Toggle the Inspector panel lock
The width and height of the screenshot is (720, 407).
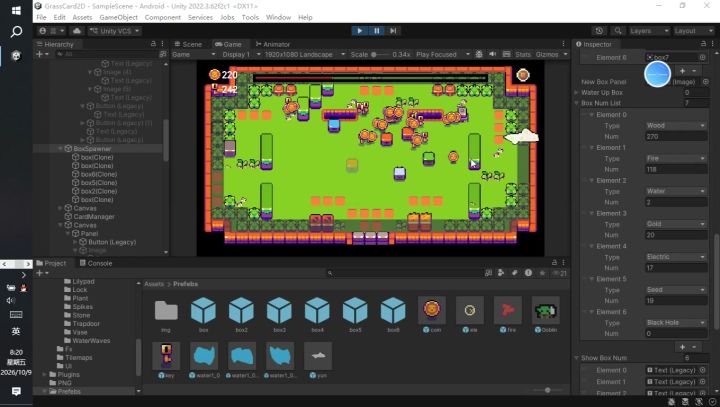(703, 44)
